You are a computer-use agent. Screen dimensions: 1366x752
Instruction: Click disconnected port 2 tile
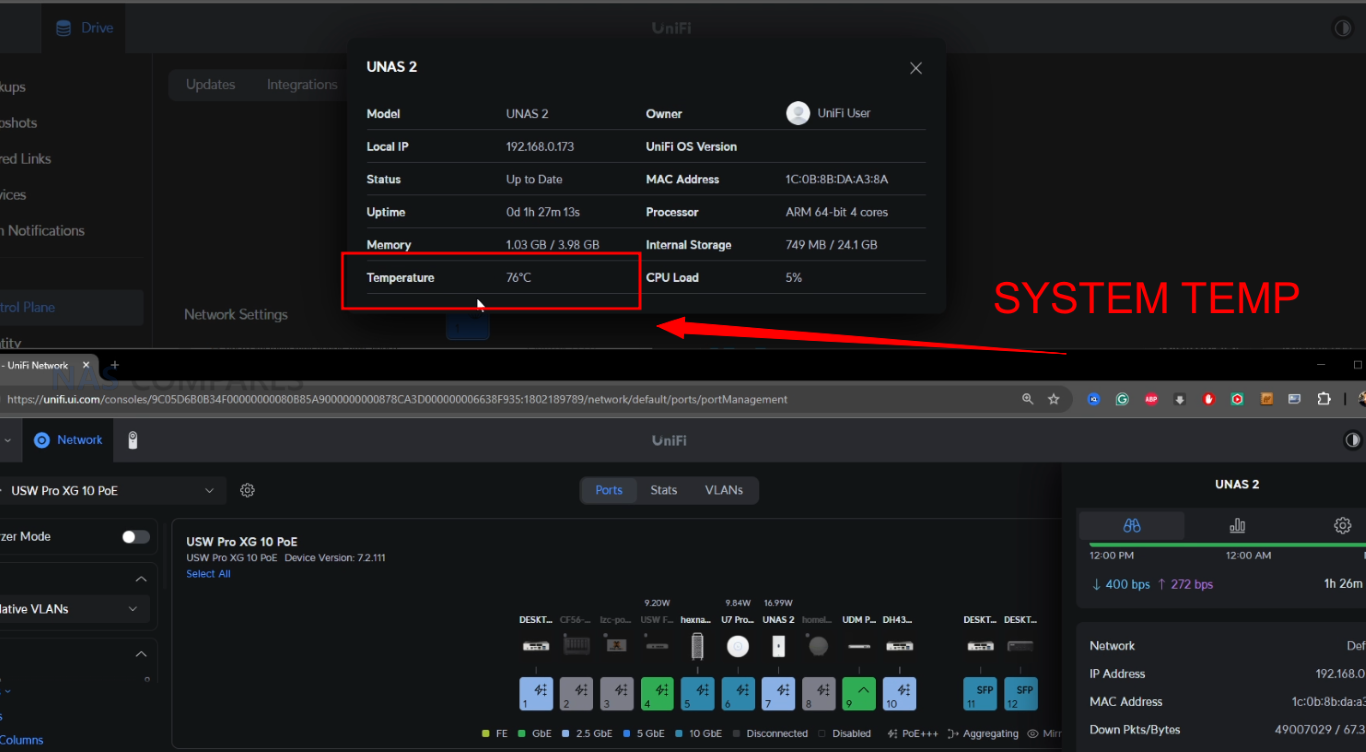tap(577, 694)
